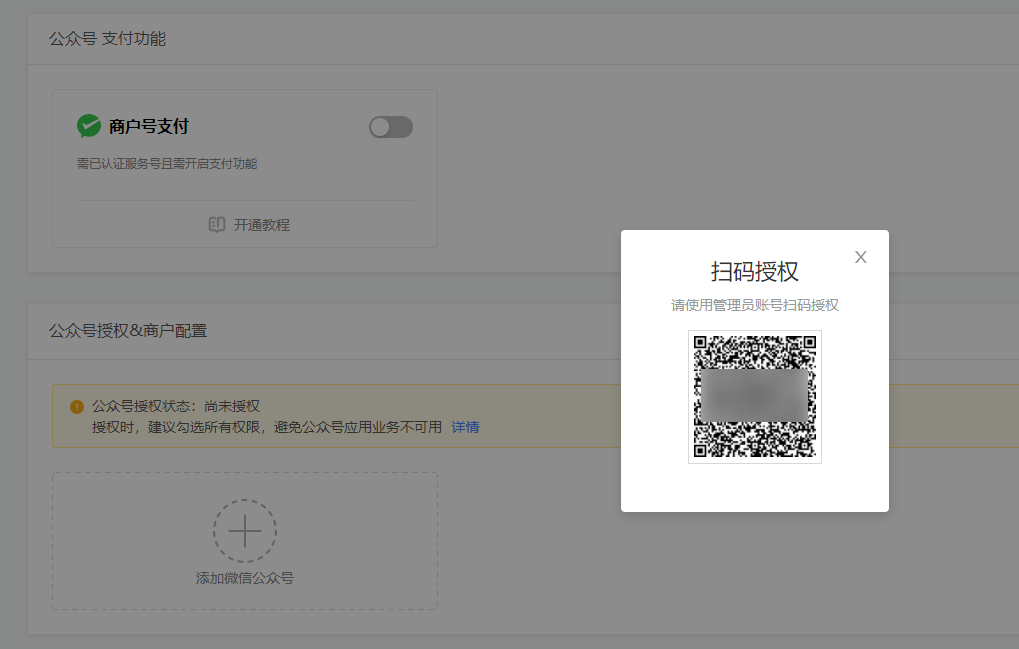This screenshot has width=1019, height=649.
Task: Click the orange warning icon in the banner
Action: (x=77, y=407)
